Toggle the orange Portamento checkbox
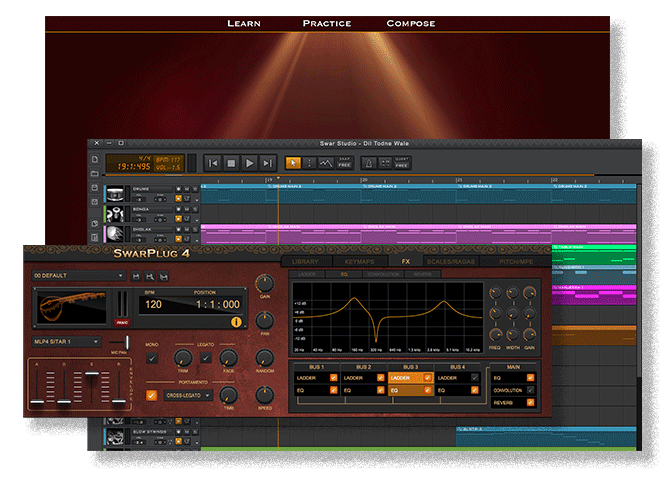Image resolution: width=668 pixels, height=490 pixels. [152, 395]
